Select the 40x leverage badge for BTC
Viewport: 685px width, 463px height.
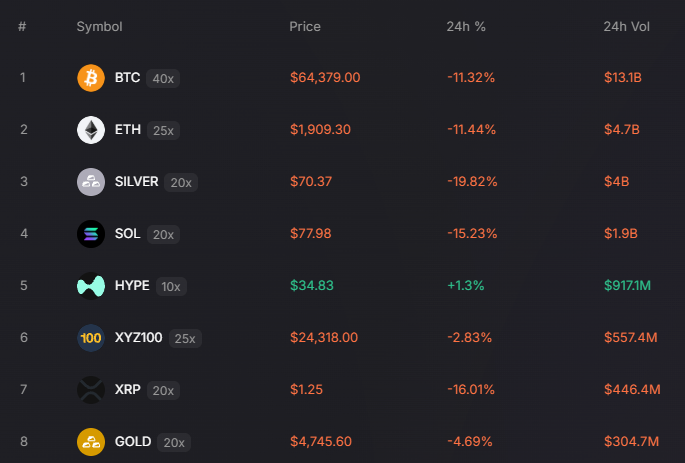click(163, 78)
